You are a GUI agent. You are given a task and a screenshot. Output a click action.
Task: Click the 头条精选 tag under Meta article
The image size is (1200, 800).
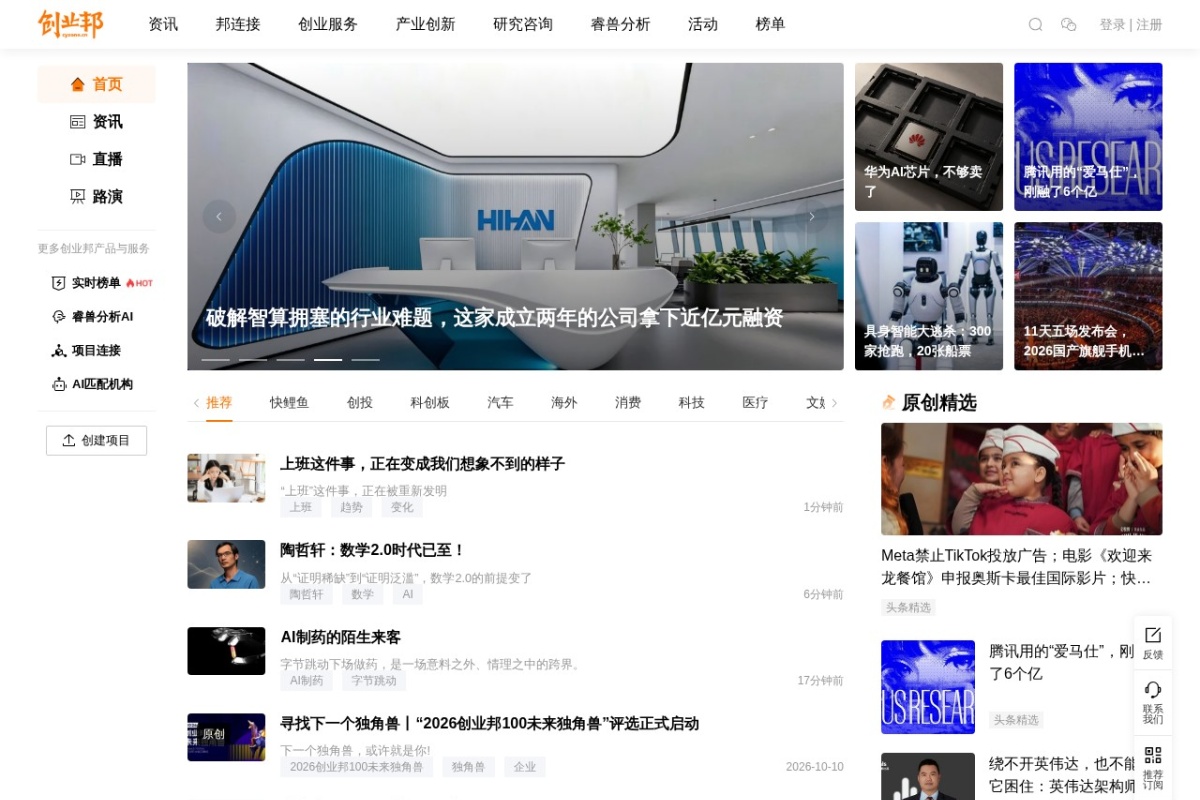908,607
